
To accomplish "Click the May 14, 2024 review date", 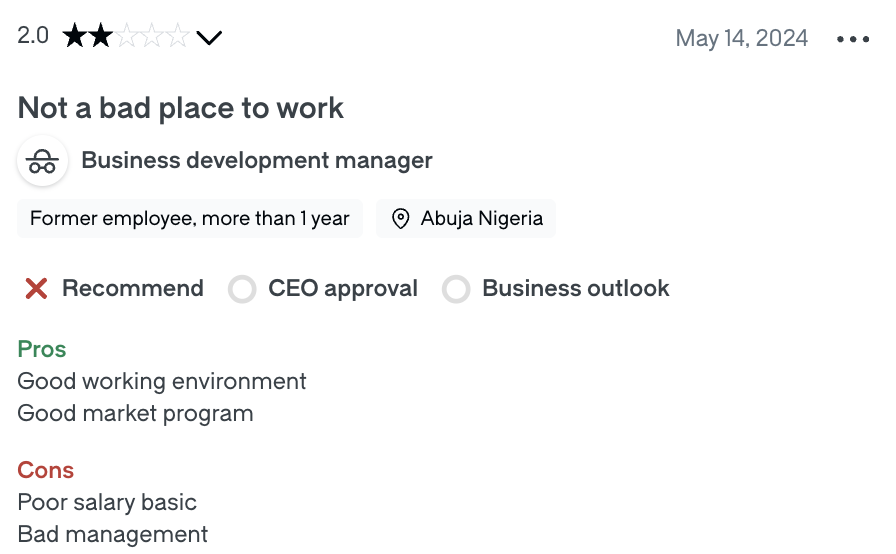I will (741, 38).
